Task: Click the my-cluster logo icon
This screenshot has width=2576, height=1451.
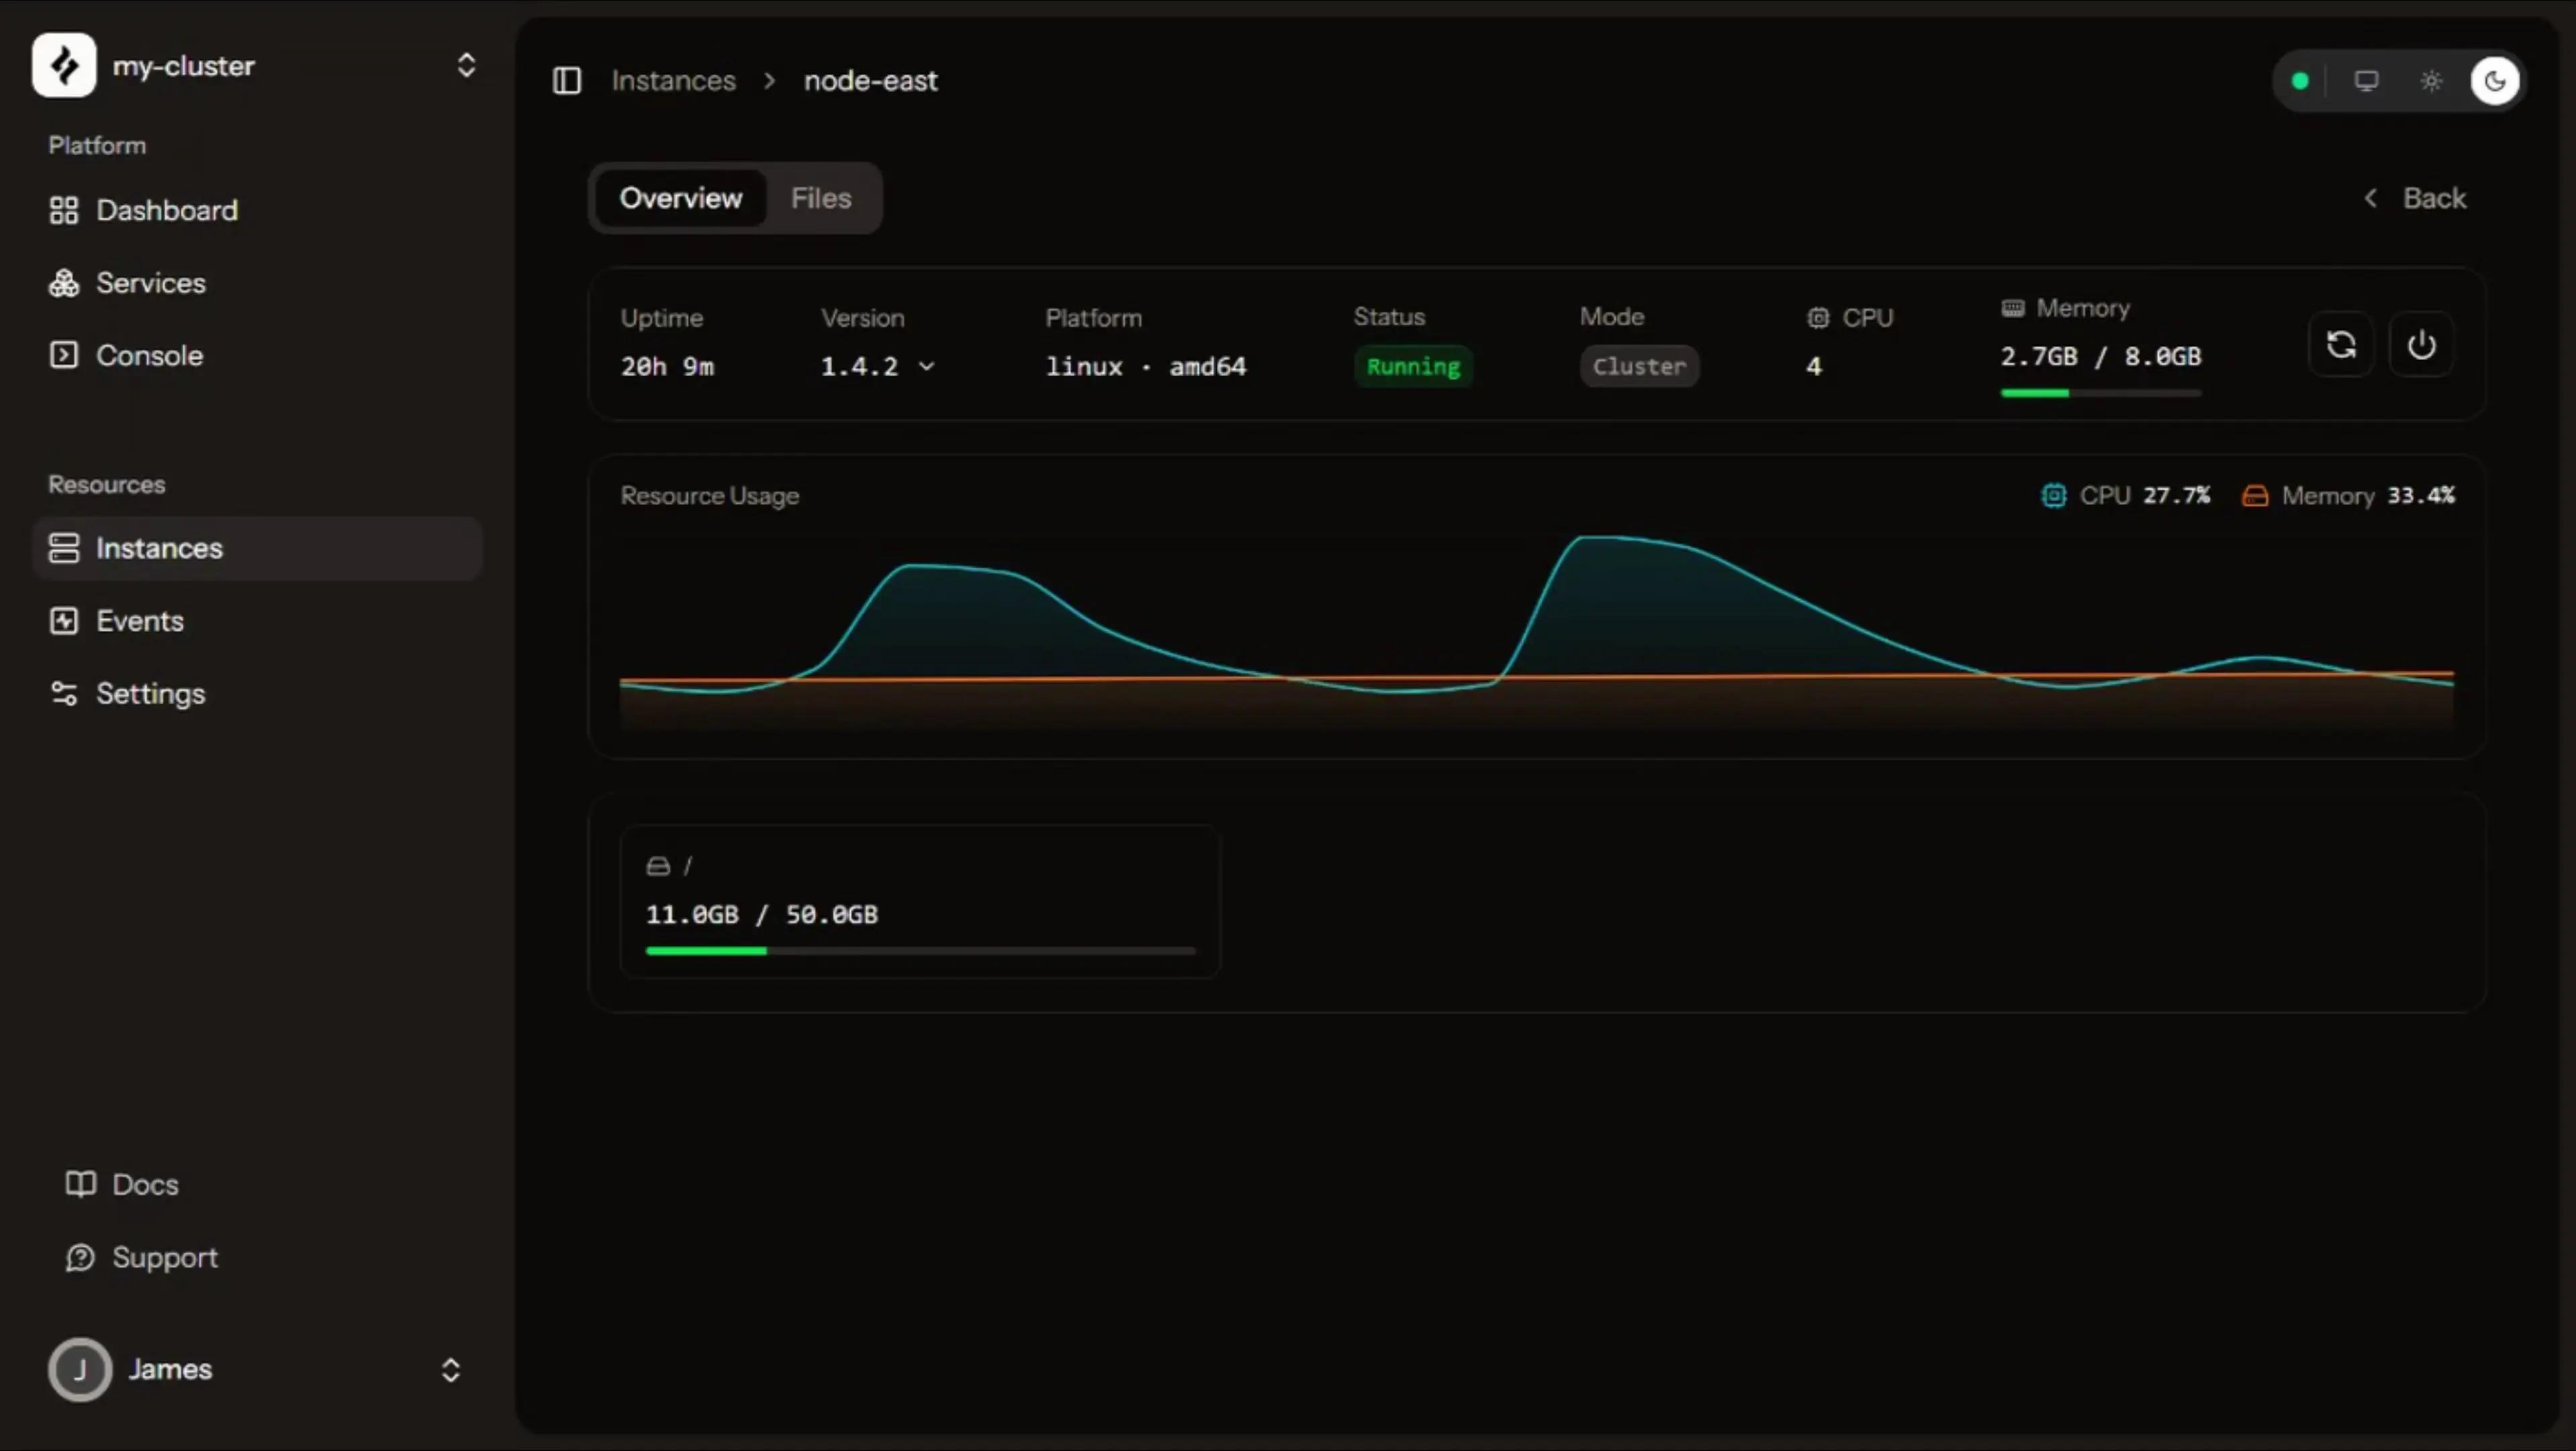Action: point(64,66)
